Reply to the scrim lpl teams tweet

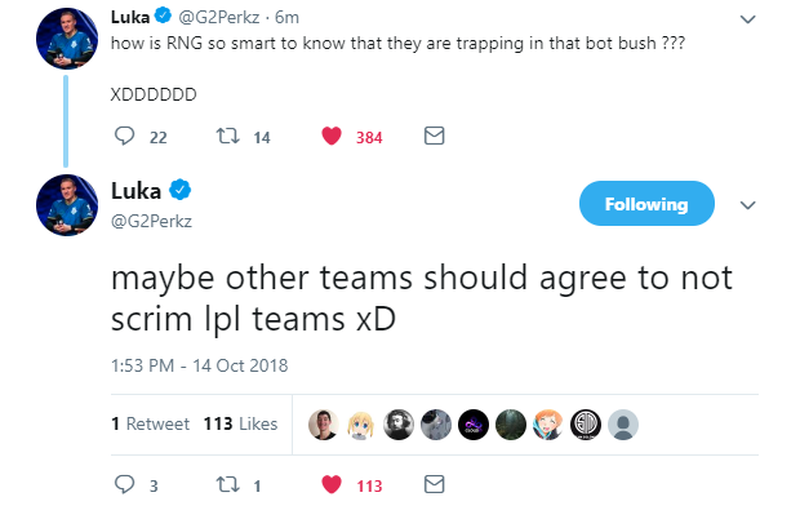pyautogui.click(x=124, y=485)
